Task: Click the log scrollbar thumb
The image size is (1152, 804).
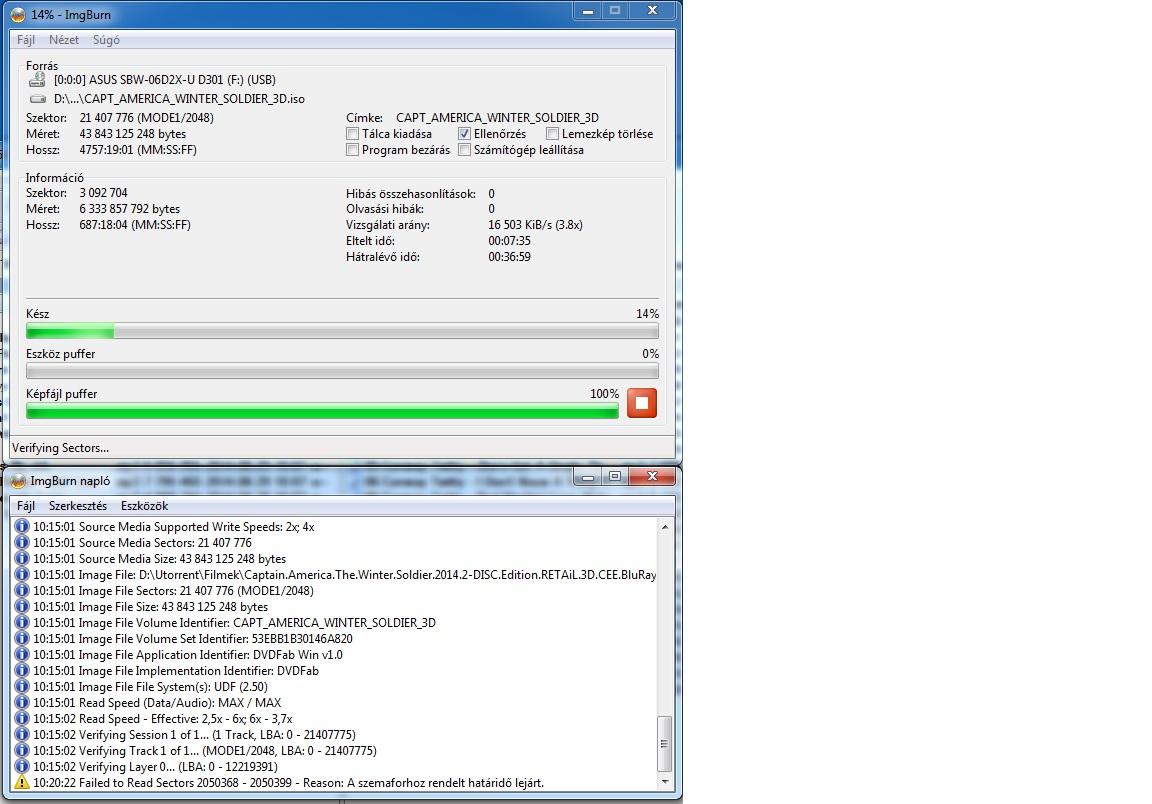Action: (x=664, y=743)
